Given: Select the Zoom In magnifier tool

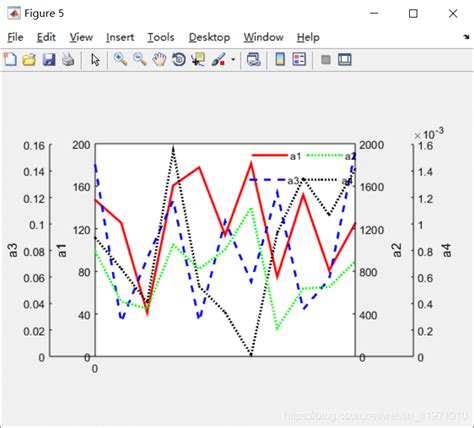Looking at the screenshot, I should coord(120,60).
